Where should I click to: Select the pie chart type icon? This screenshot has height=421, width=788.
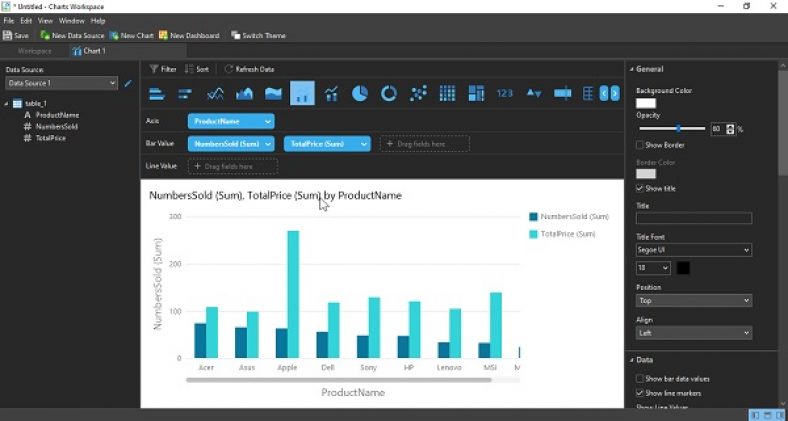pyautogui.click(x=360, y=93)
